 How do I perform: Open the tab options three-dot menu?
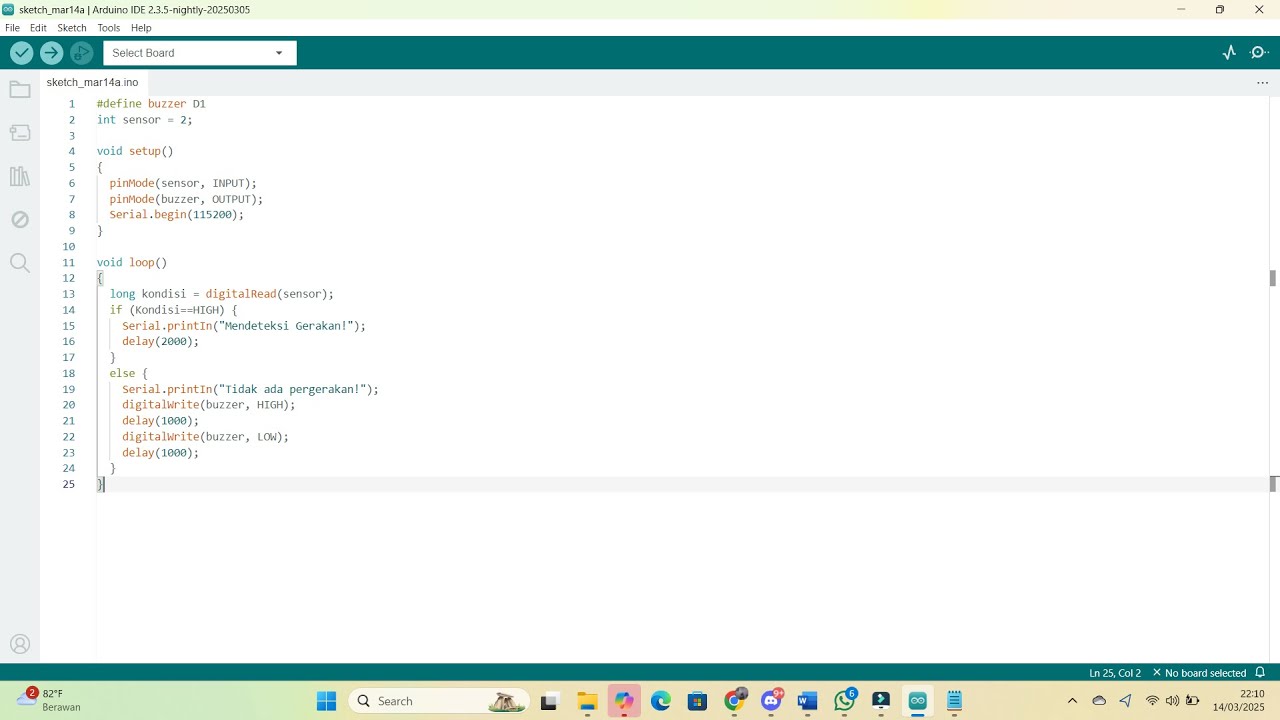(x=1262, y=83)
